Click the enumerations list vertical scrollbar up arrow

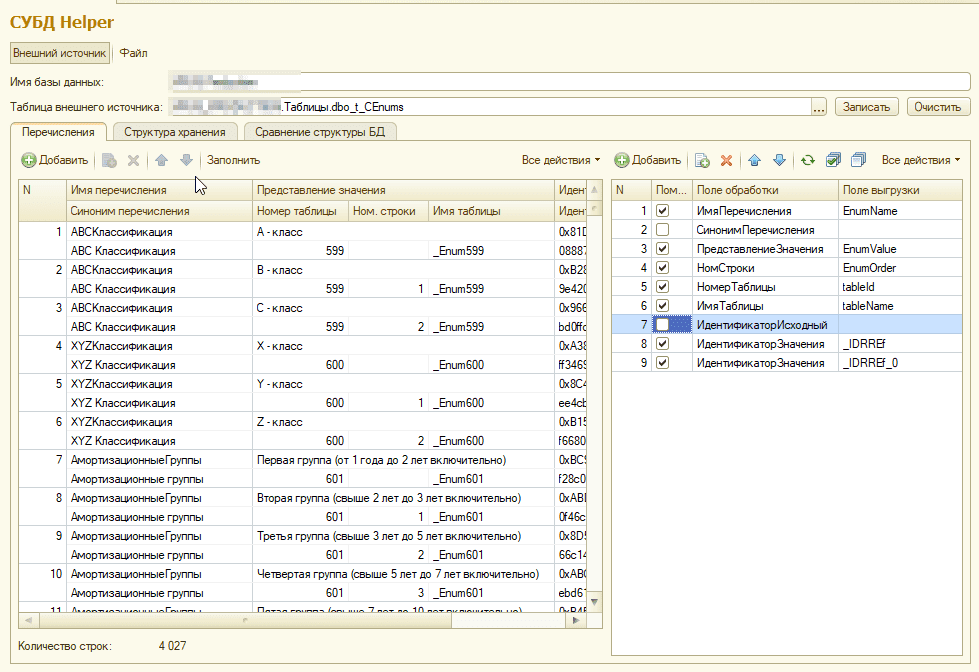click(x=594, y=189)
